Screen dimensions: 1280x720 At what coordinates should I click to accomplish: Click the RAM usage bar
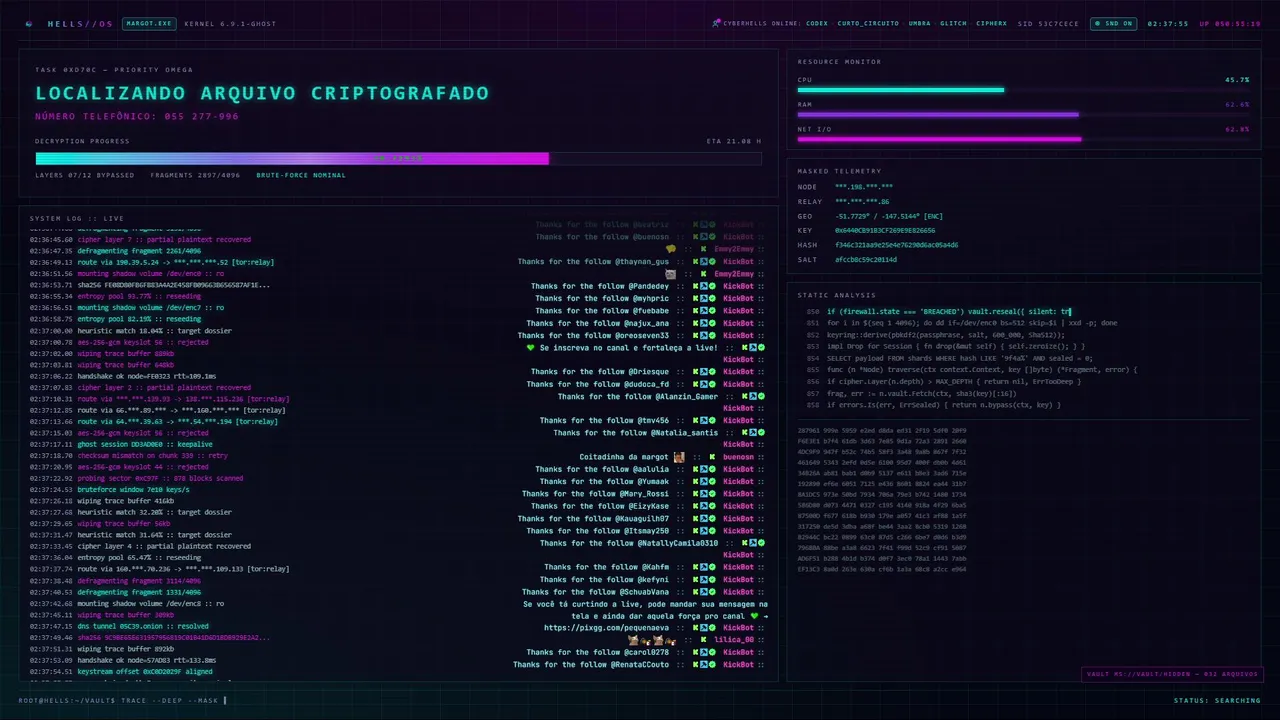click(1023, 115)
